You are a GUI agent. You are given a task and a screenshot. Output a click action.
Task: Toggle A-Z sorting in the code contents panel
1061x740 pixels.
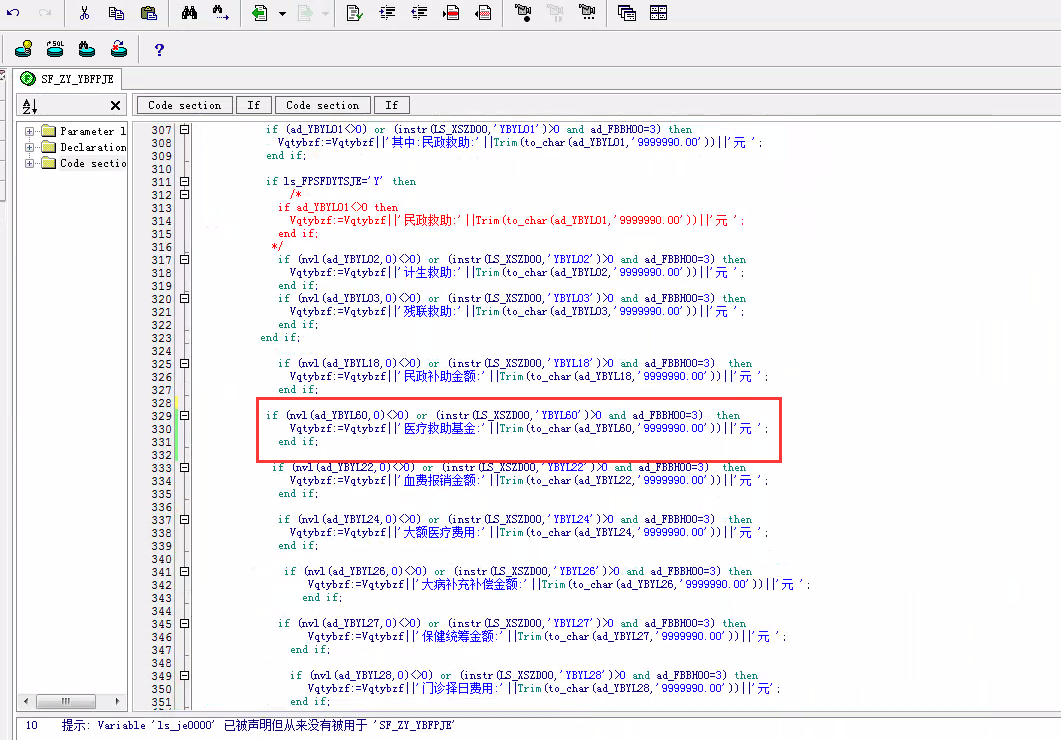[x=30, y=106]
